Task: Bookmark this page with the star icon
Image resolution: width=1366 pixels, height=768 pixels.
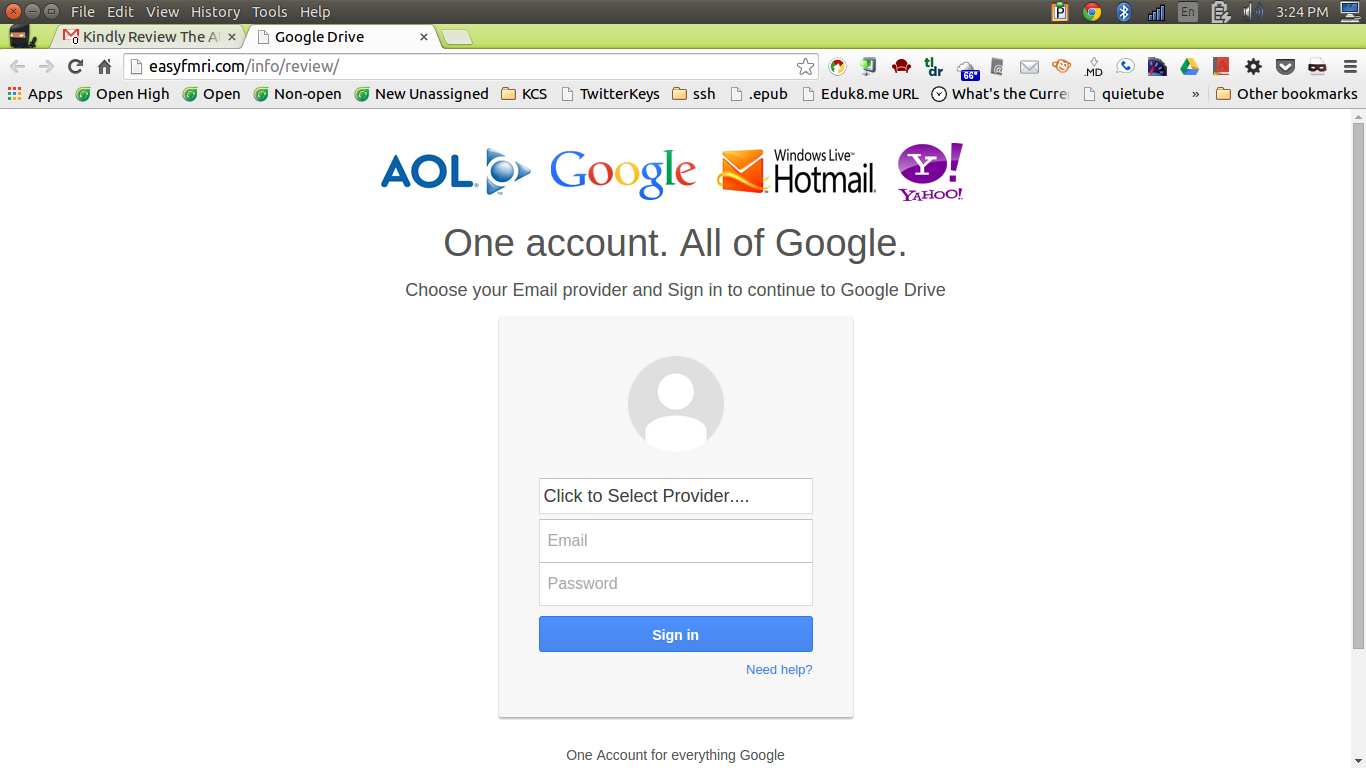Action: click(x=805, y=67)
